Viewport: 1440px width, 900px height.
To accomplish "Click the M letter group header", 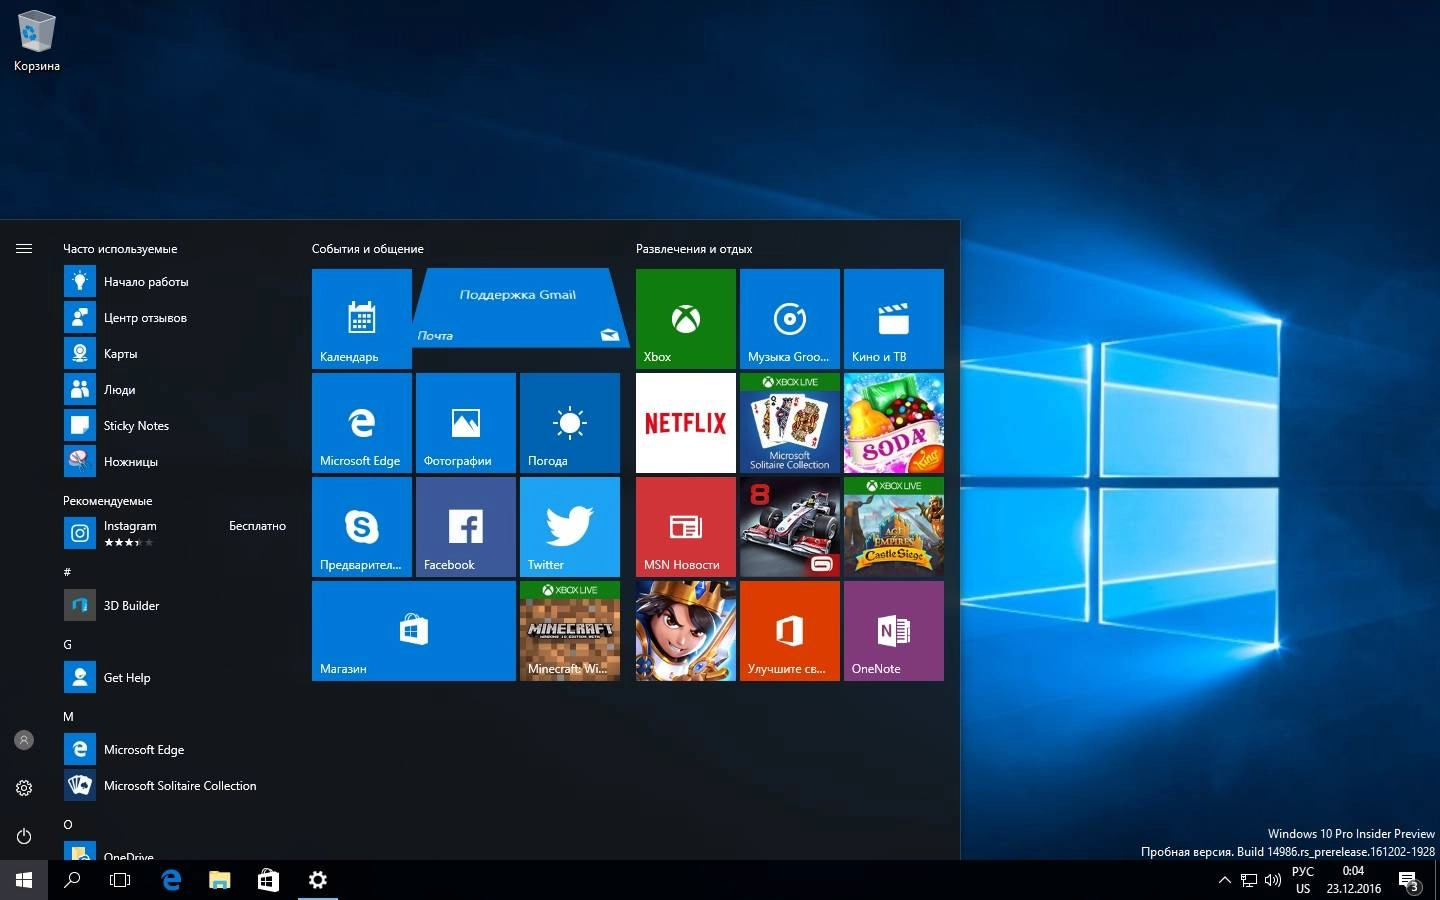I will (x=68, y=716).
